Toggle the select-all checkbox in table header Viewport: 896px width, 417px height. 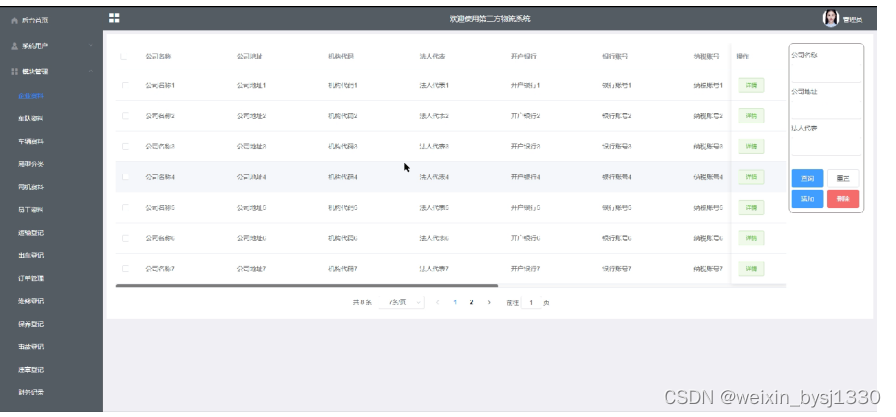(123, 57)
